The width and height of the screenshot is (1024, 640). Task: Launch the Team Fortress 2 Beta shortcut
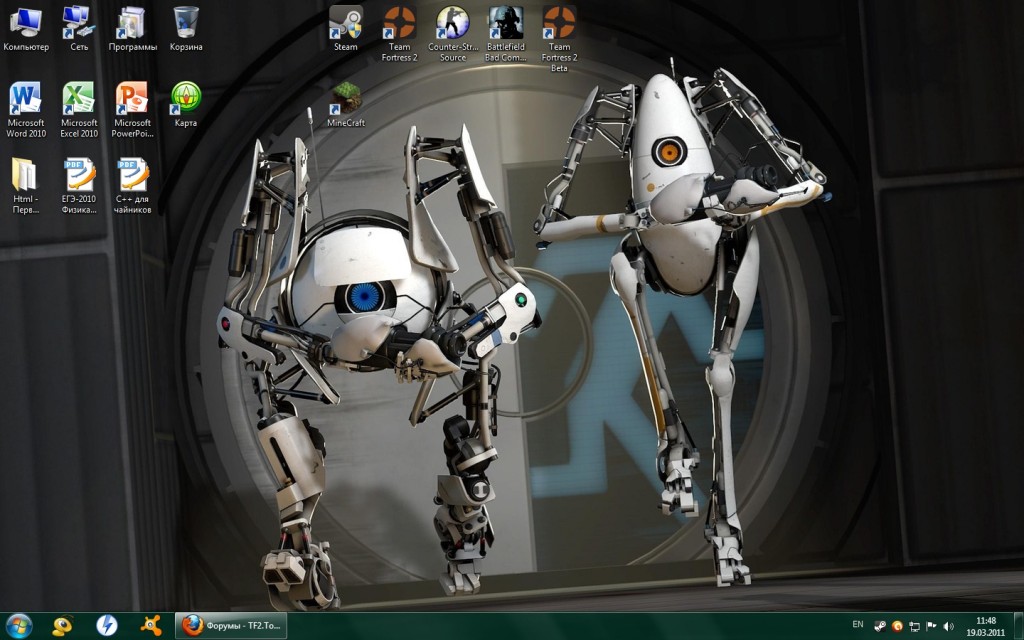pyautogui.click(x=559, y=39)
